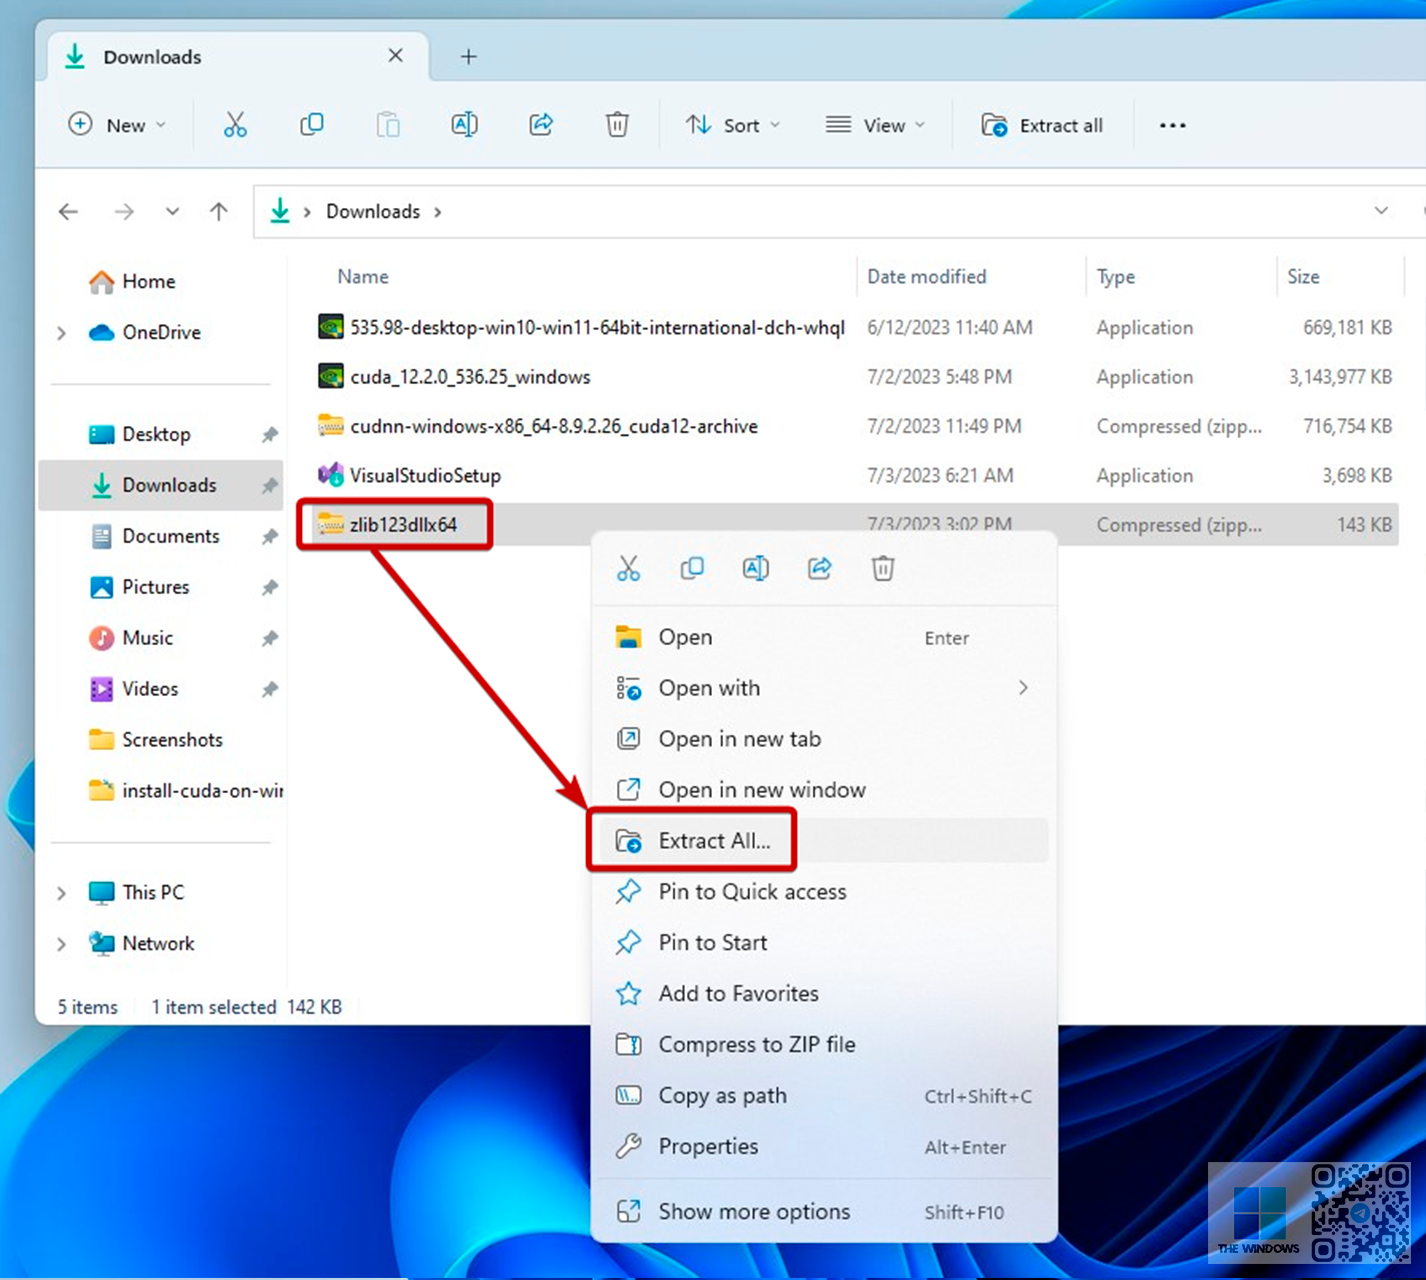This screenshot has width=1426, height=1280.
Task: Click the Paste icon in the top toolbar
Action: click(x=388, y=125)
